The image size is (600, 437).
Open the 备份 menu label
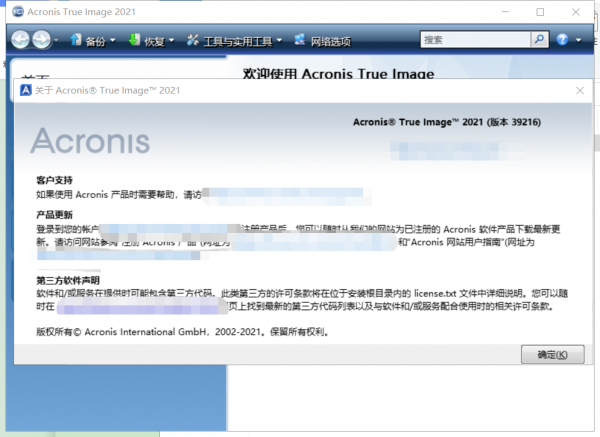coord(96,41)
